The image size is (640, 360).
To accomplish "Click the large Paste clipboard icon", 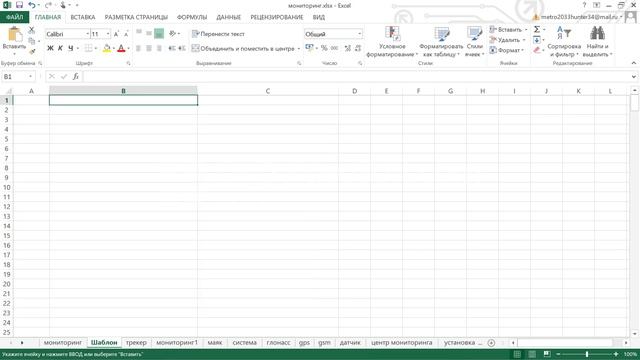I will pyautogui.click(x=15, y=34).
